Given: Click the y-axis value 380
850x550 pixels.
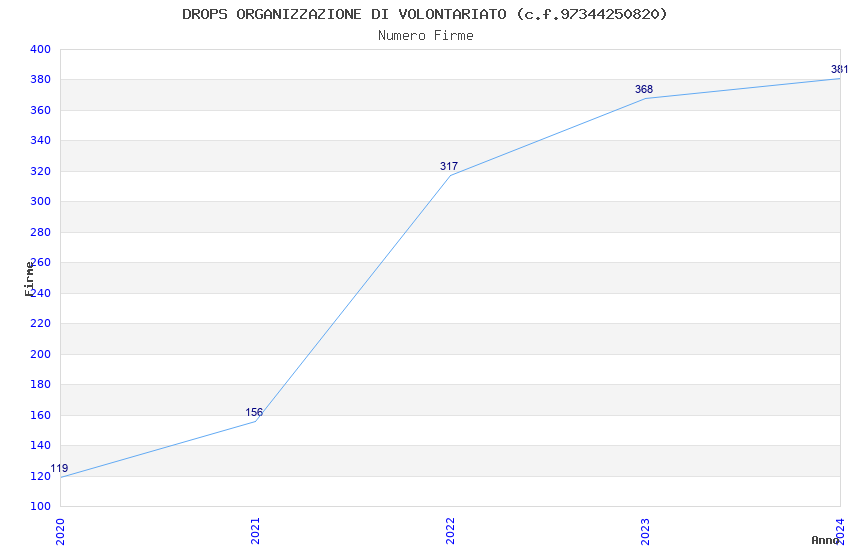Looking at the screenshot, I should coord(40,80).
